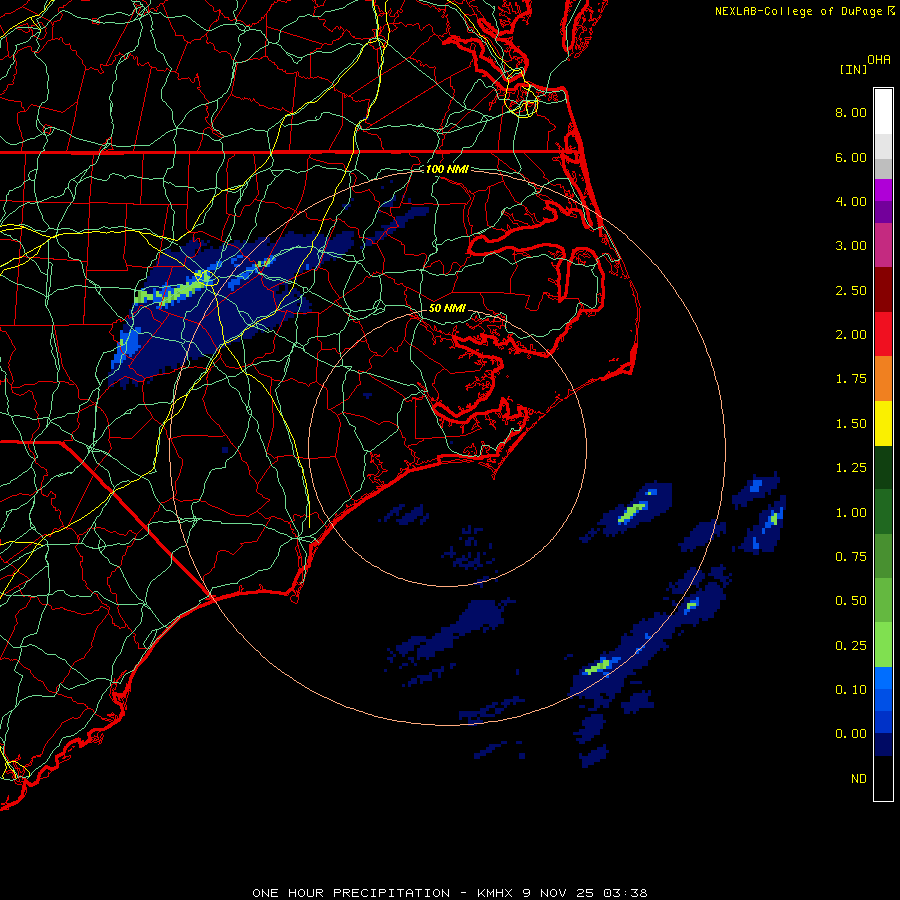Click the 6.00 scale value
Viewport: 900px width, 900px height.
(x=851, y=157)
